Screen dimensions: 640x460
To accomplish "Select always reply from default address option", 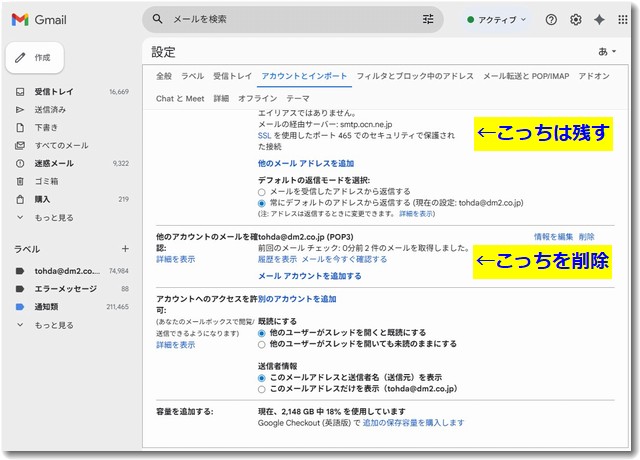I will 262,202.
